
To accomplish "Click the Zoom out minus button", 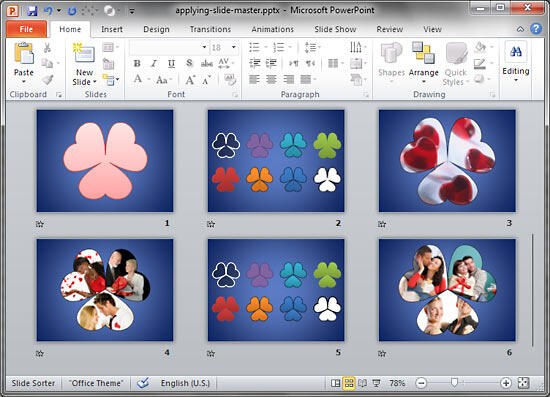I will (421, 383).
